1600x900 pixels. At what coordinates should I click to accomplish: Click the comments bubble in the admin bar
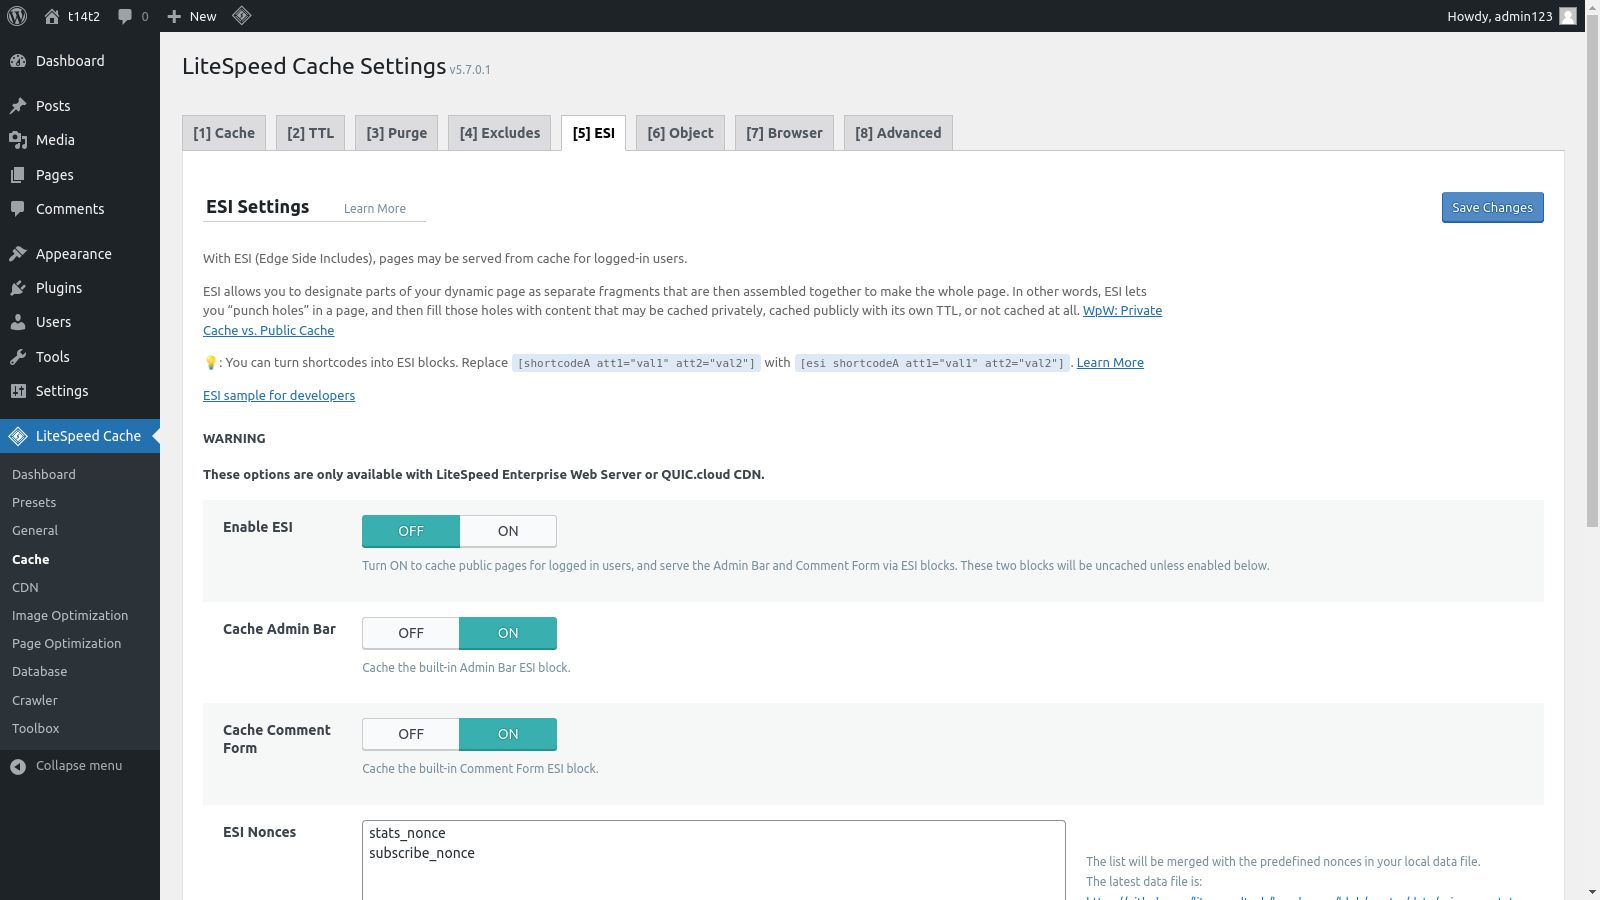(125, 16)
